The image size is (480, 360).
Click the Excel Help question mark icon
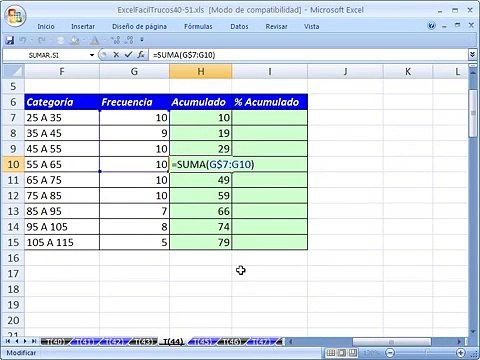(431, 26)
